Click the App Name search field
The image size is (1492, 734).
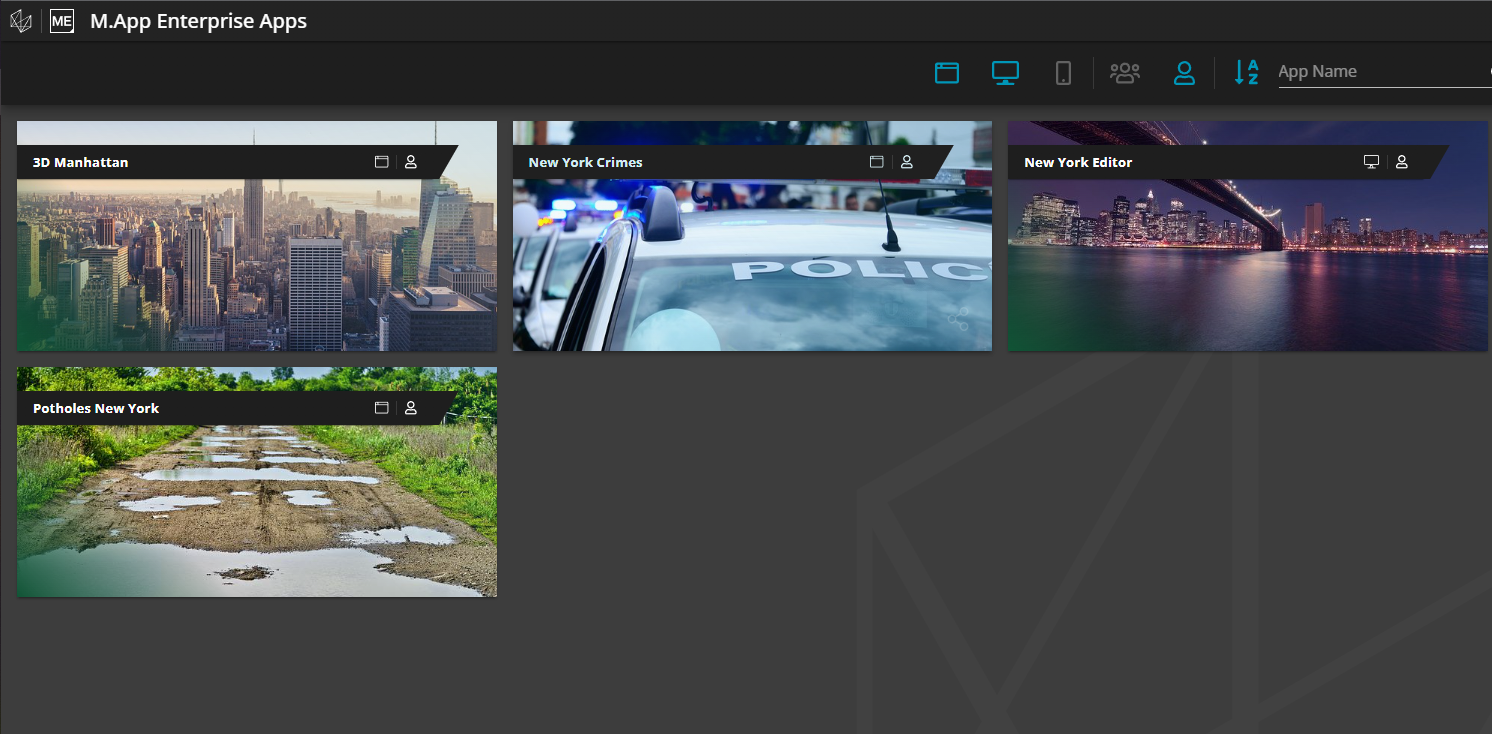coord(1380,72)
